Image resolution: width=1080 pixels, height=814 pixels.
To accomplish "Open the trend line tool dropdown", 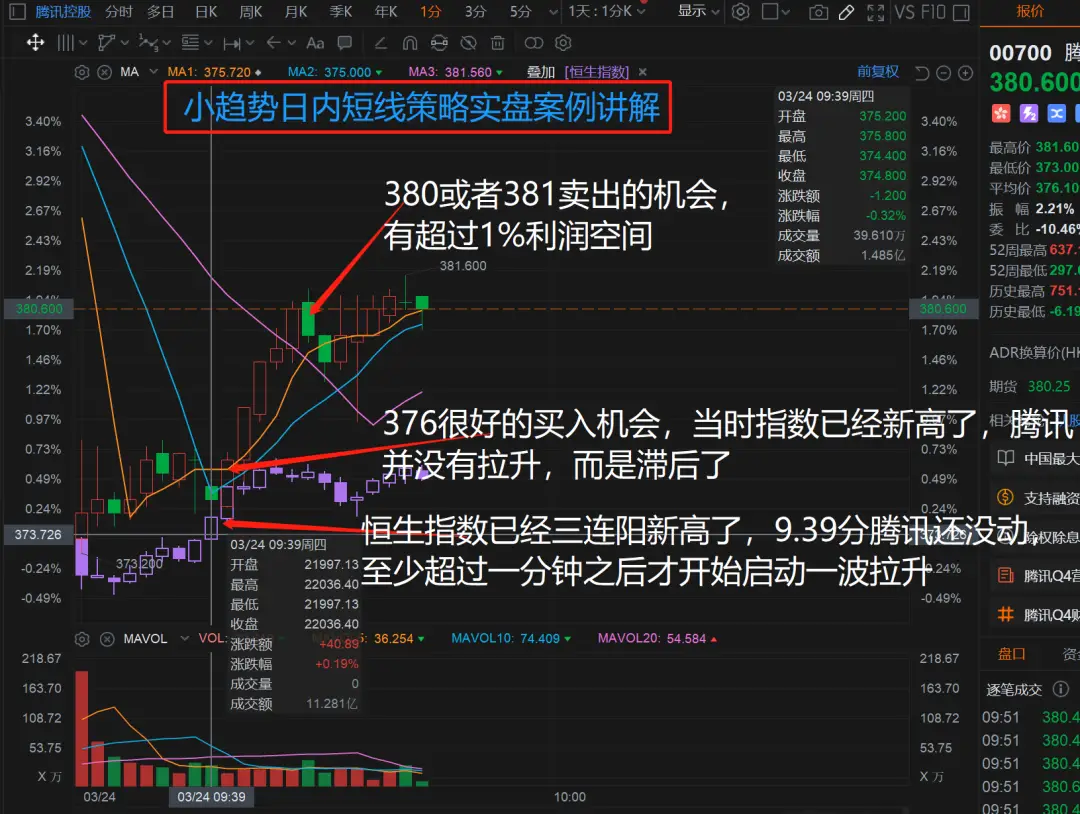I will pyautogui.click(x=113, y=43).
